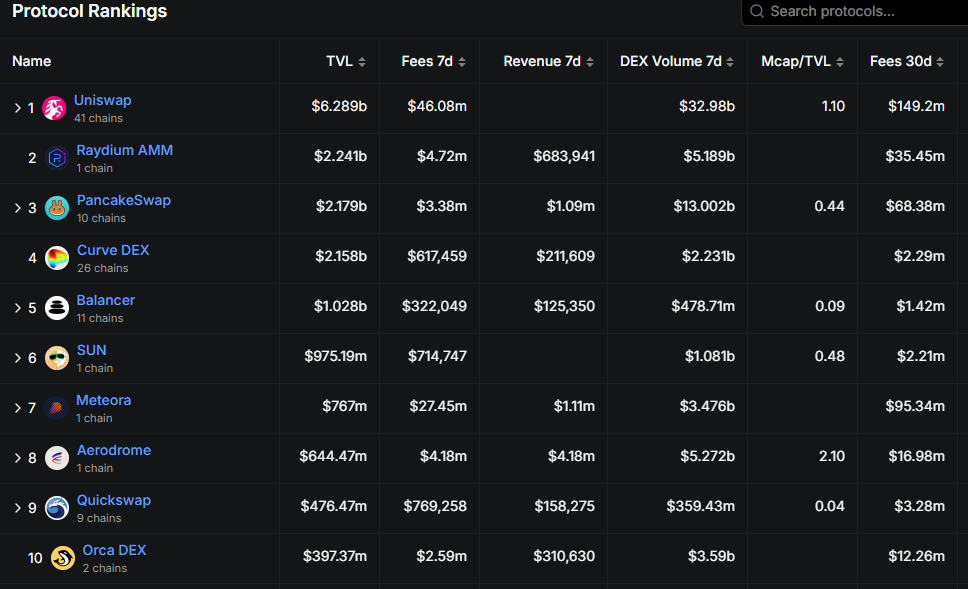Click the Meteora logo icon
Viewport: 968px width, 589px height.
point(56,408)
